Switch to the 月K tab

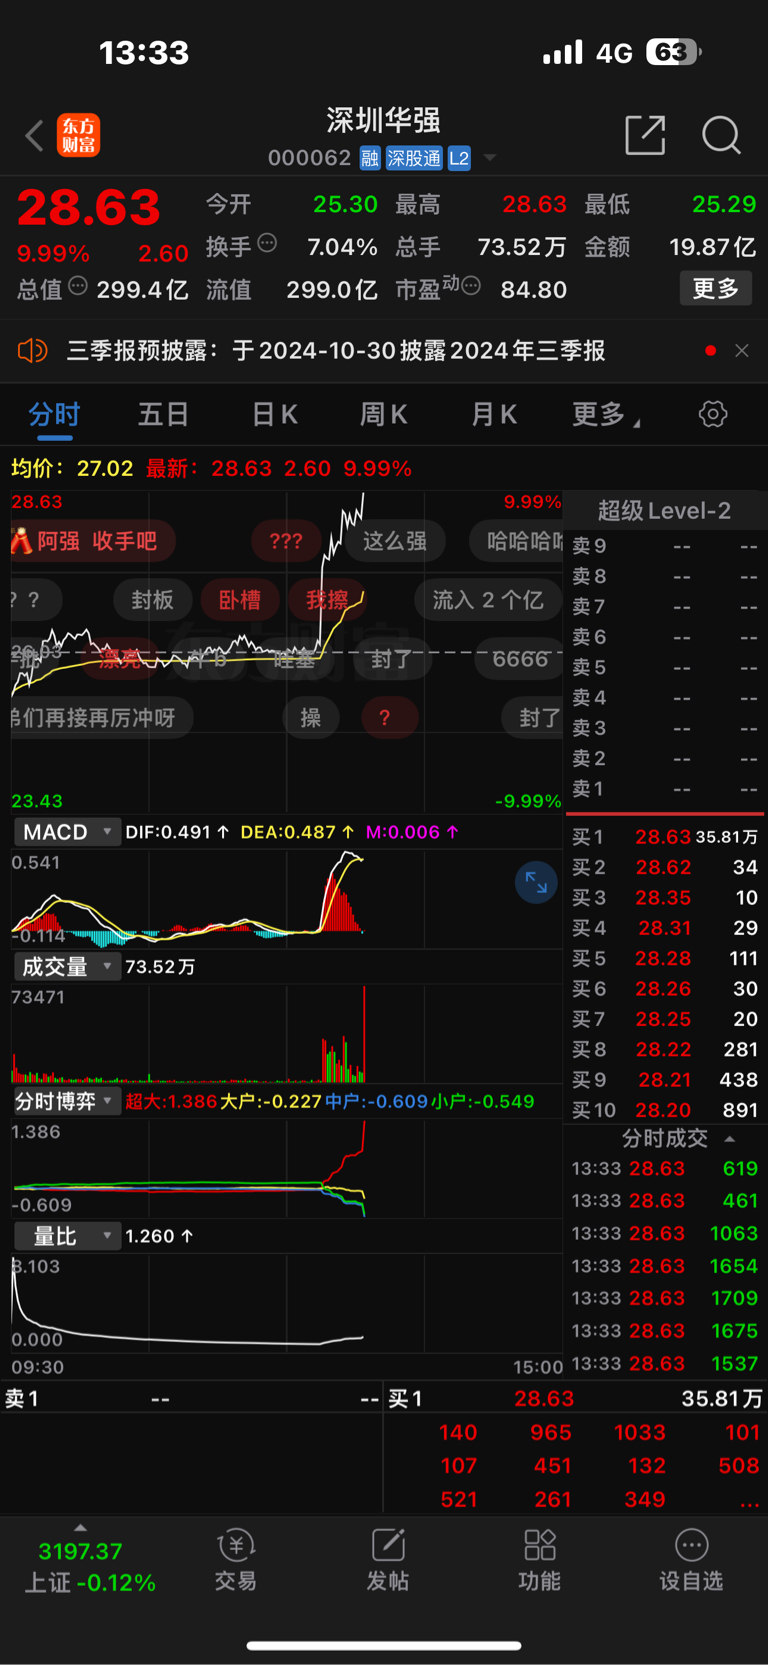coord(494,414)
